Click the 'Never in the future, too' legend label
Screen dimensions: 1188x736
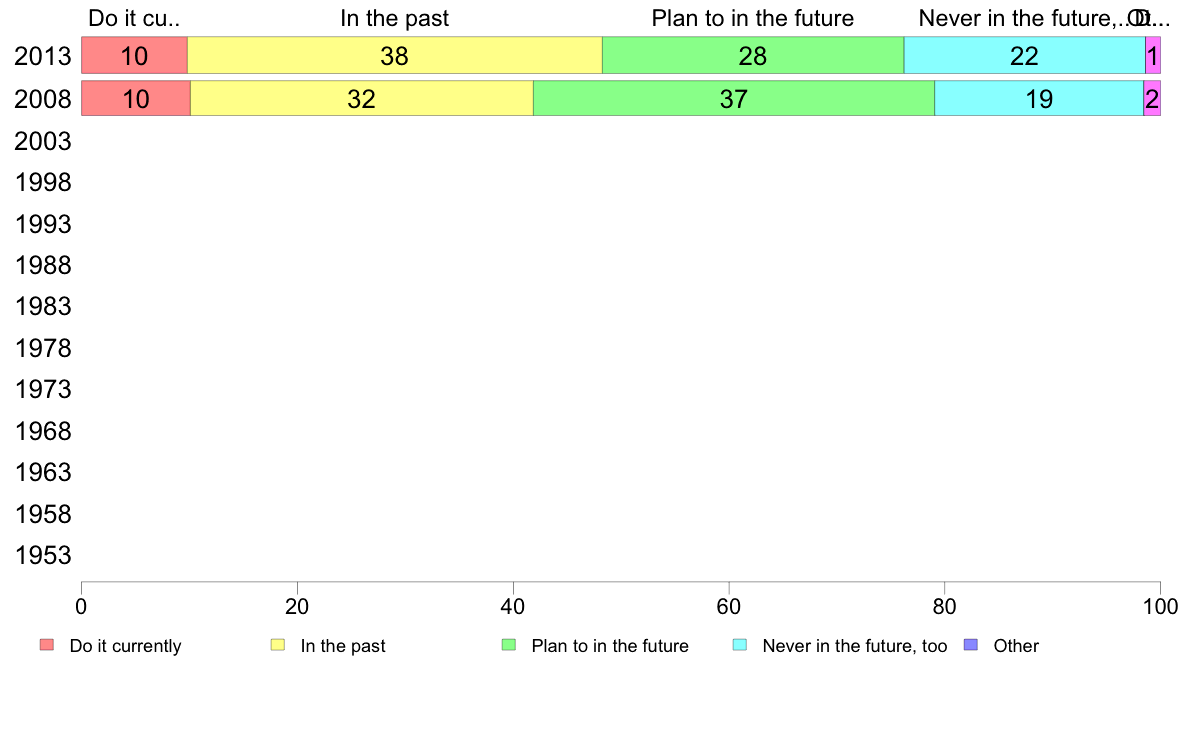pos(855,646)
